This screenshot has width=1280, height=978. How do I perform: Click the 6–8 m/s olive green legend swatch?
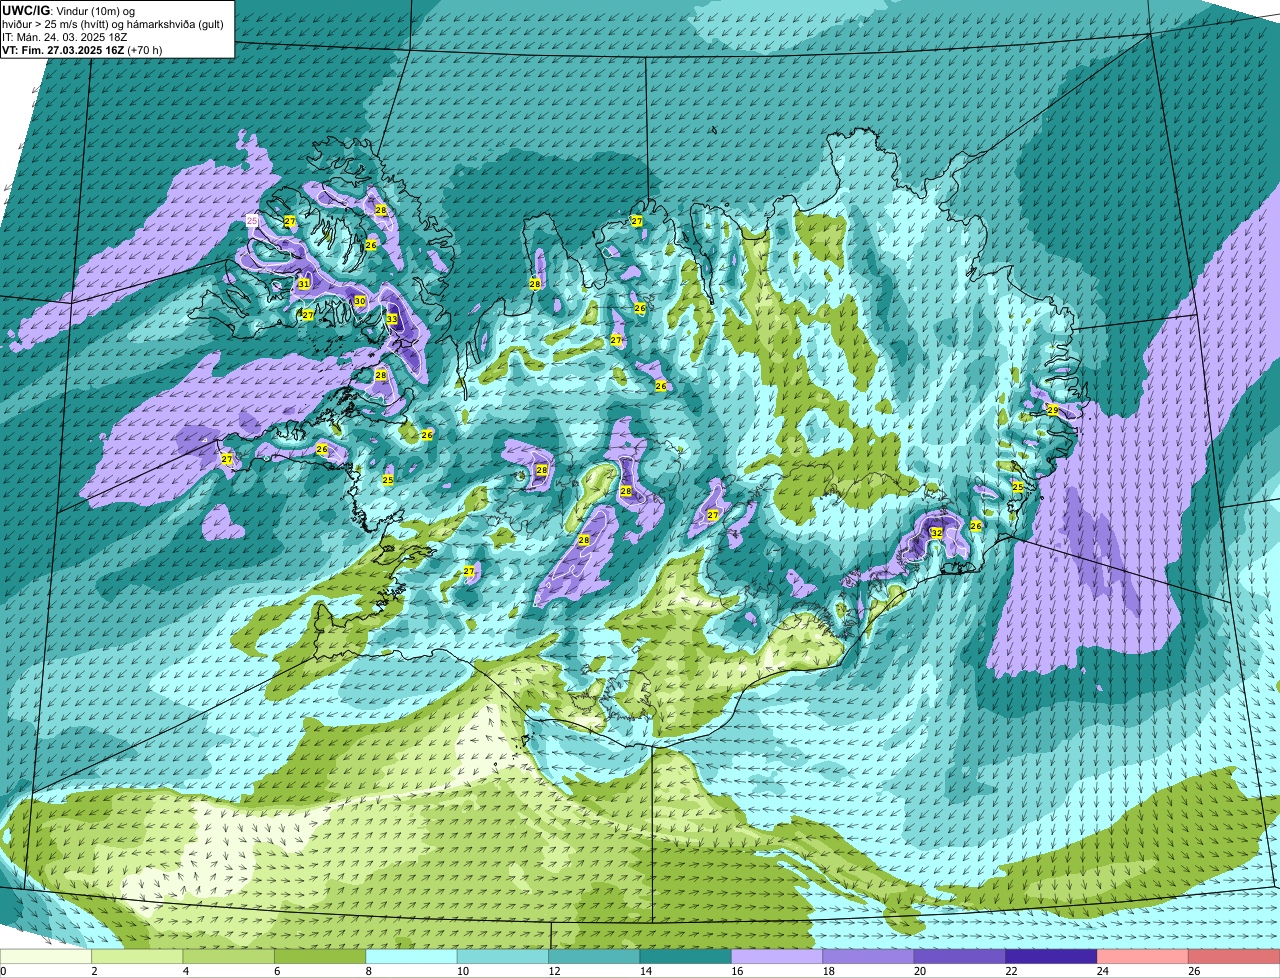point(320,956)
